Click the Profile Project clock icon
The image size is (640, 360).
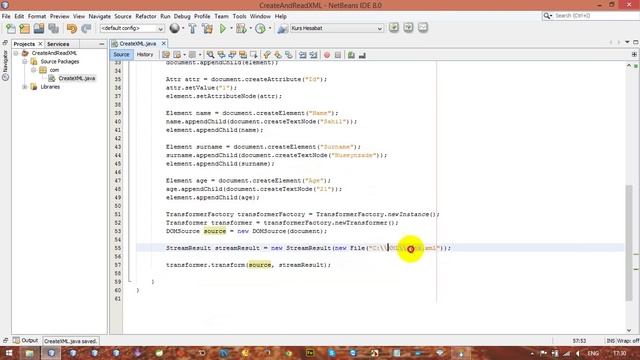click(260, 28)
